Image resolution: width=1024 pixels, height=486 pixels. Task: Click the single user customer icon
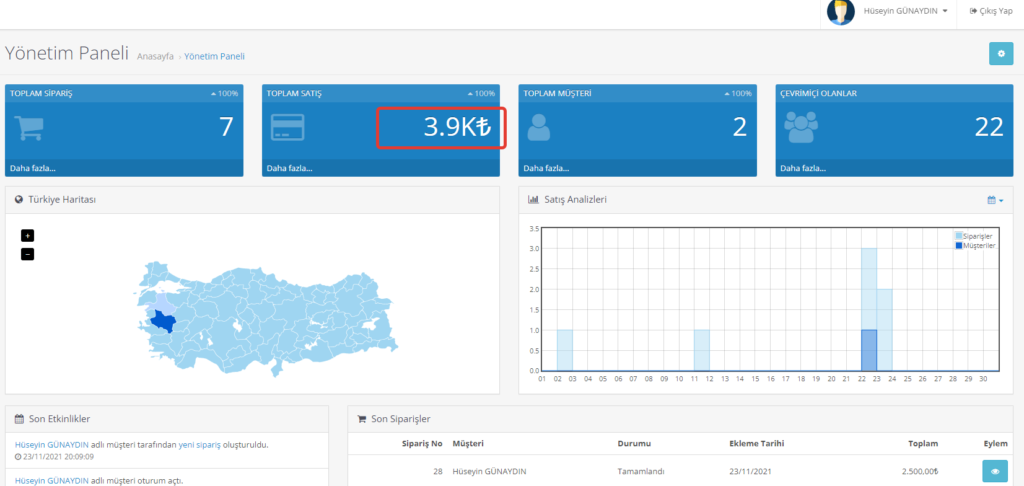[539, 128]
